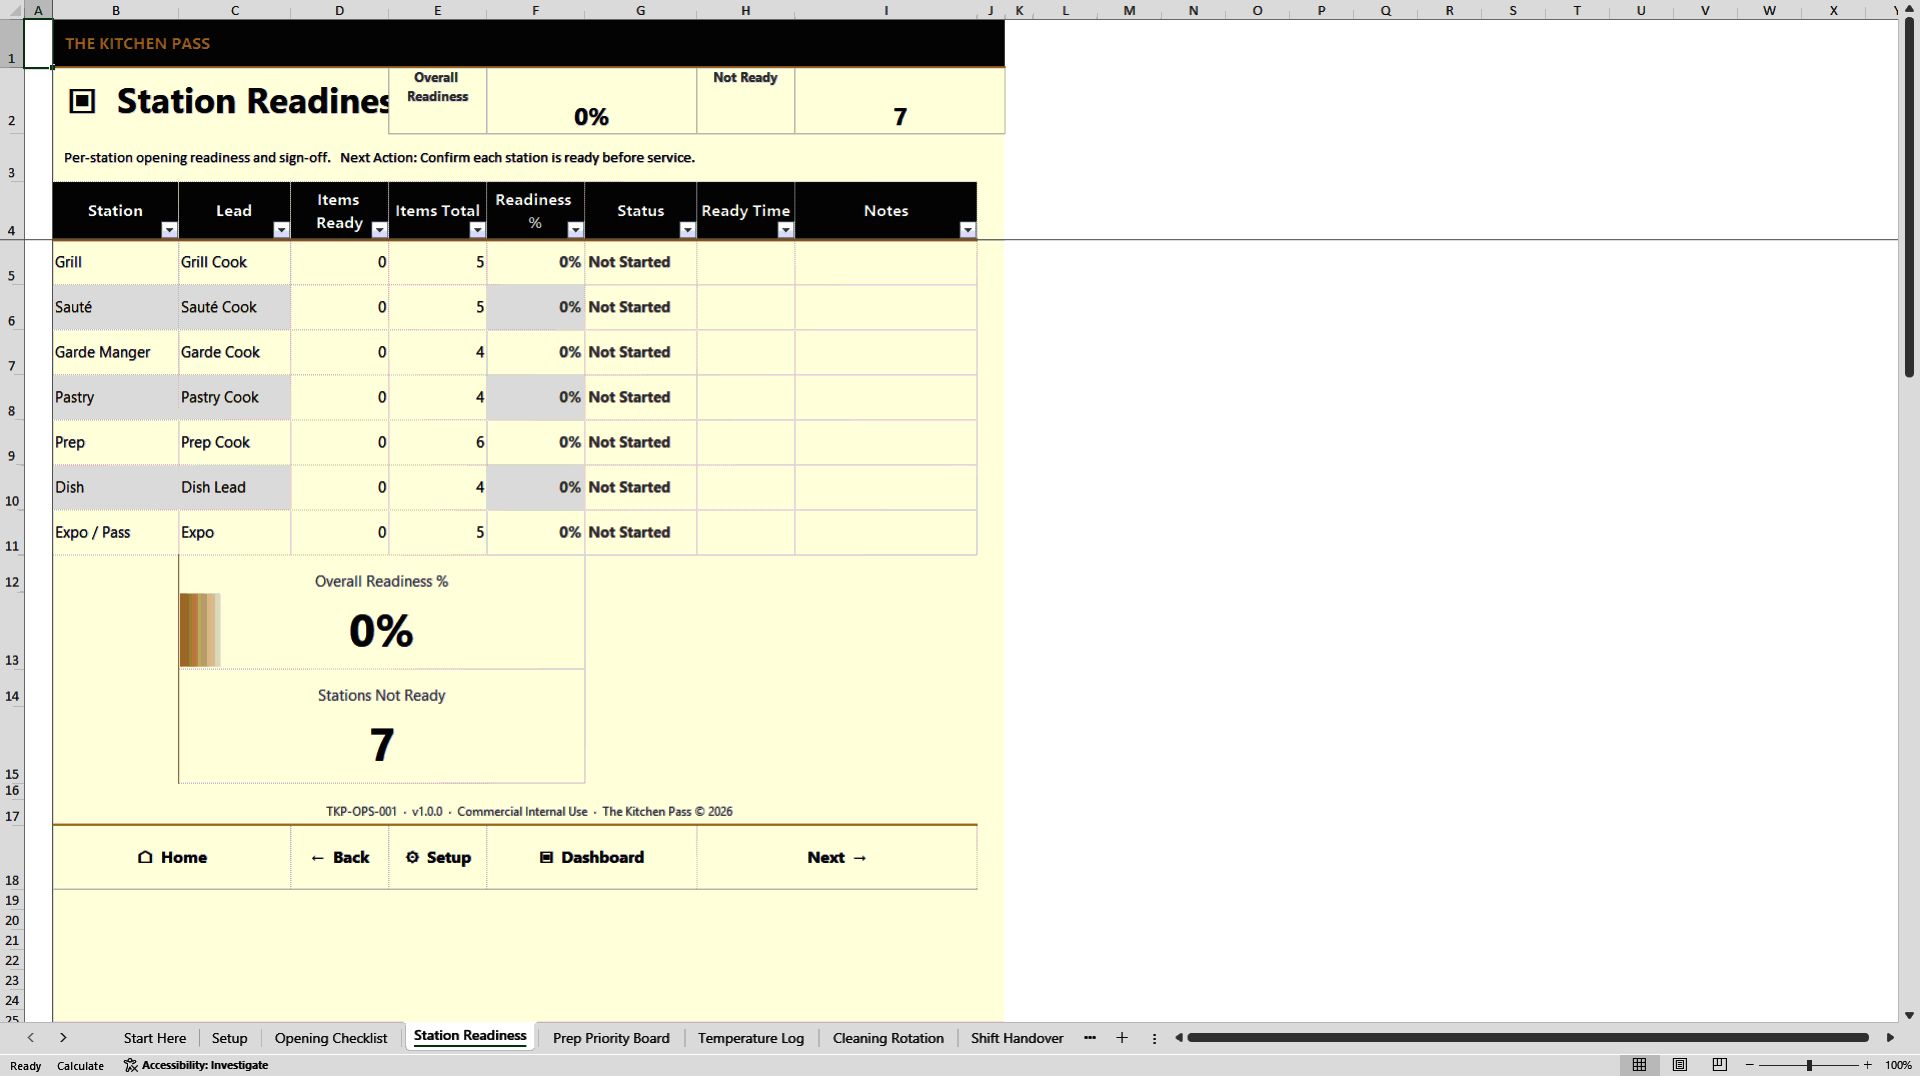Switch to the Setup sheet tab
This screenshot has width=1920, height=1076.
pos(229,1038)
